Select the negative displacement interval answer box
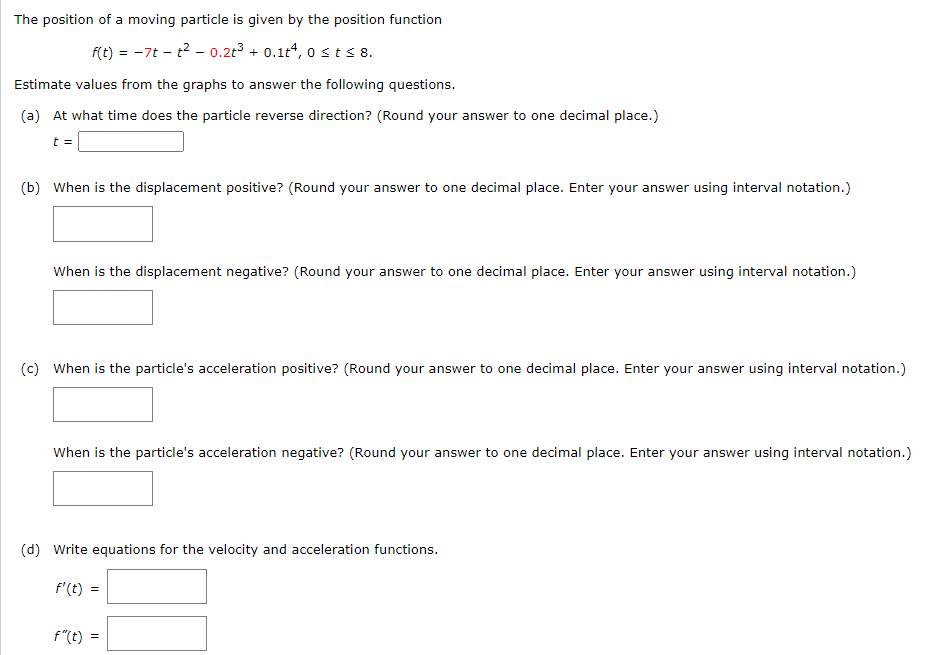The image size is (932, 655). [x=102, y=308]
